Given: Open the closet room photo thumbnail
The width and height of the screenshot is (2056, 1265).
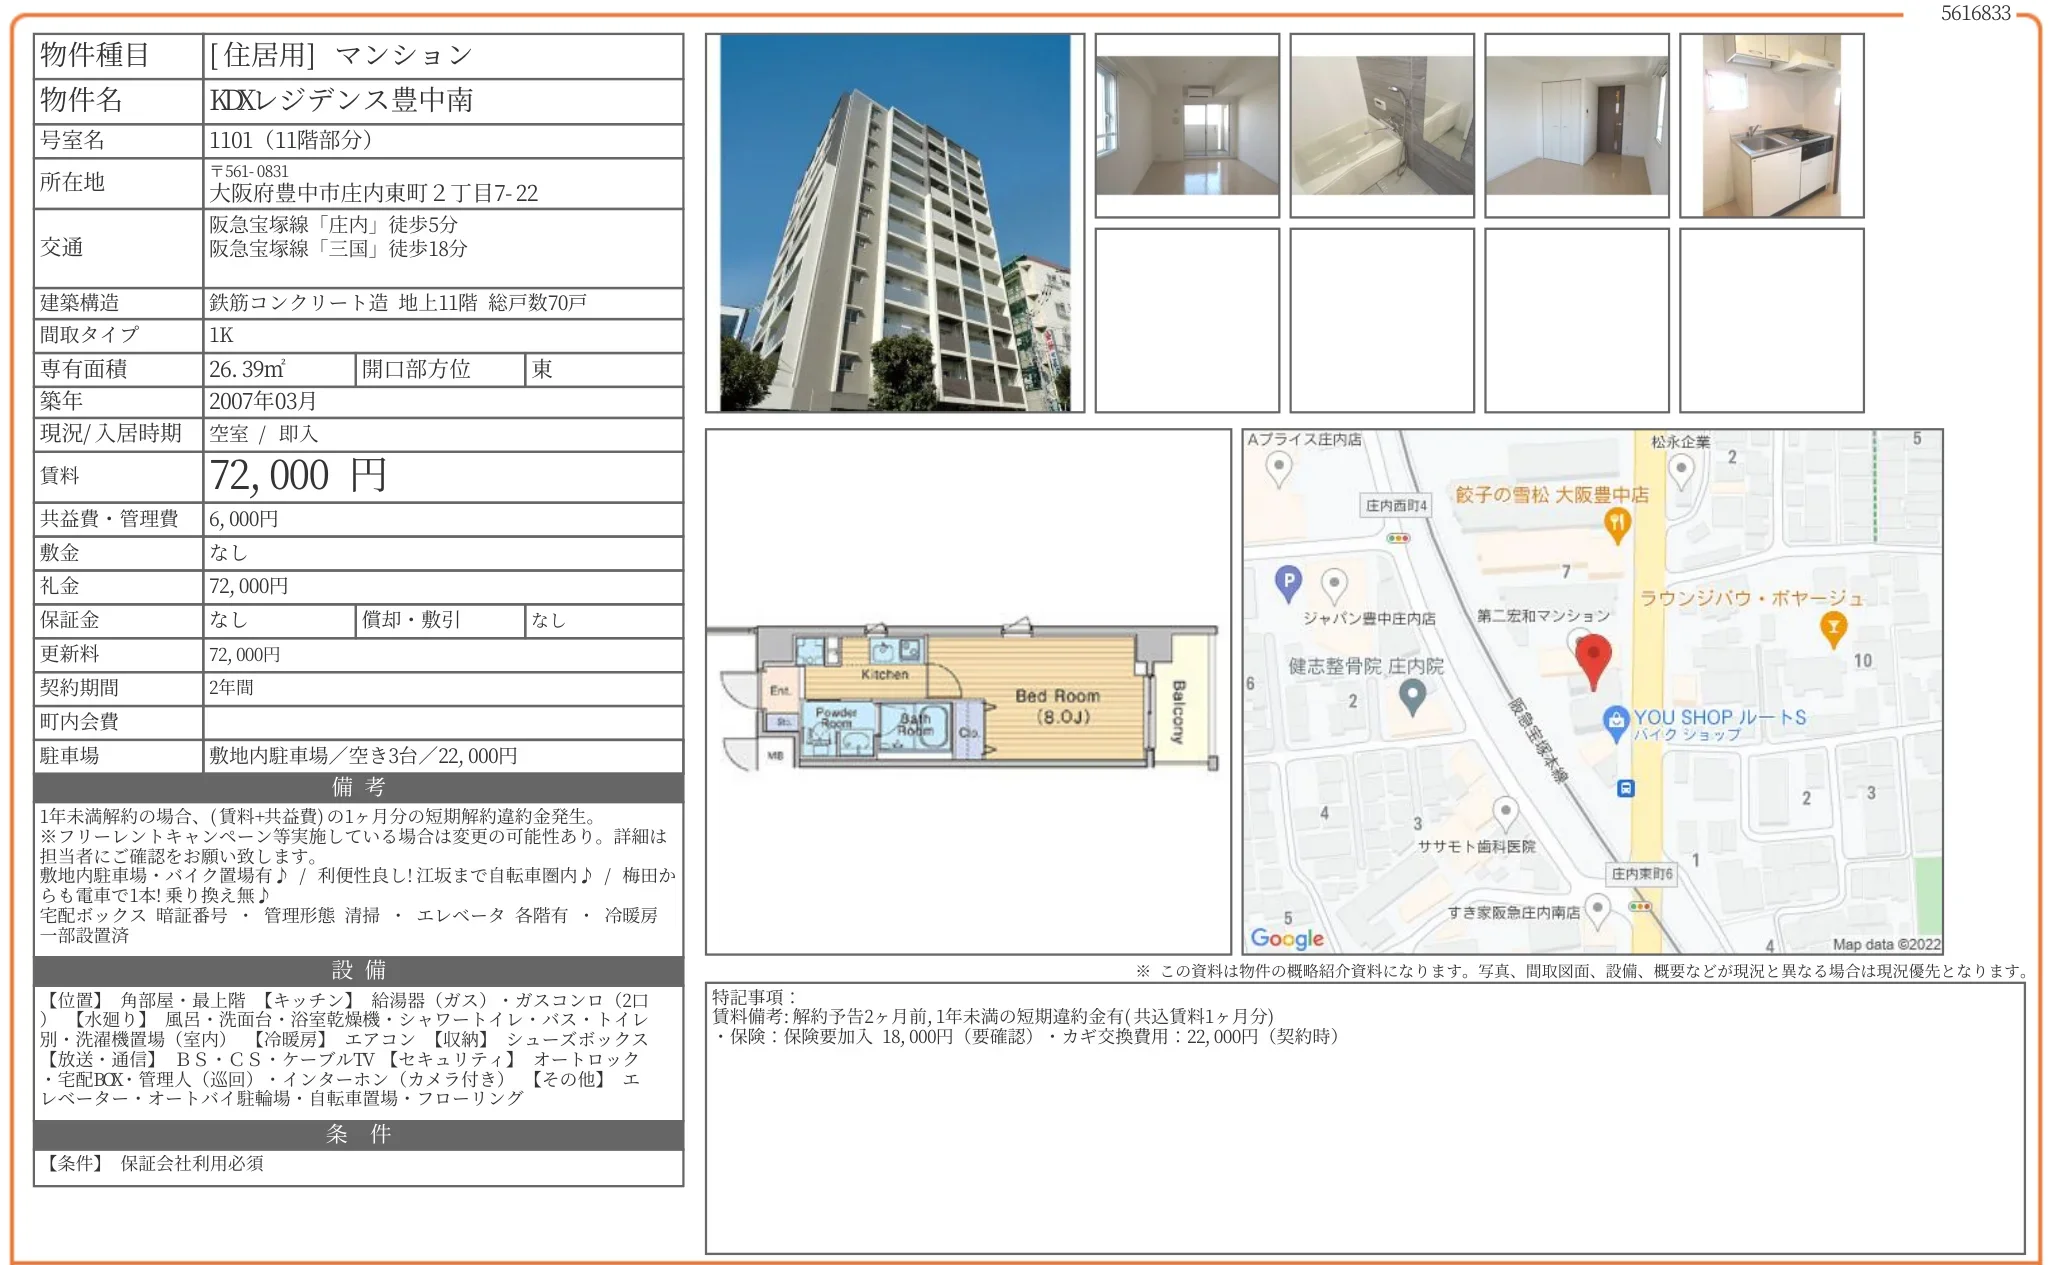Looking at the screenshot, I should [x=1576, y=125].
